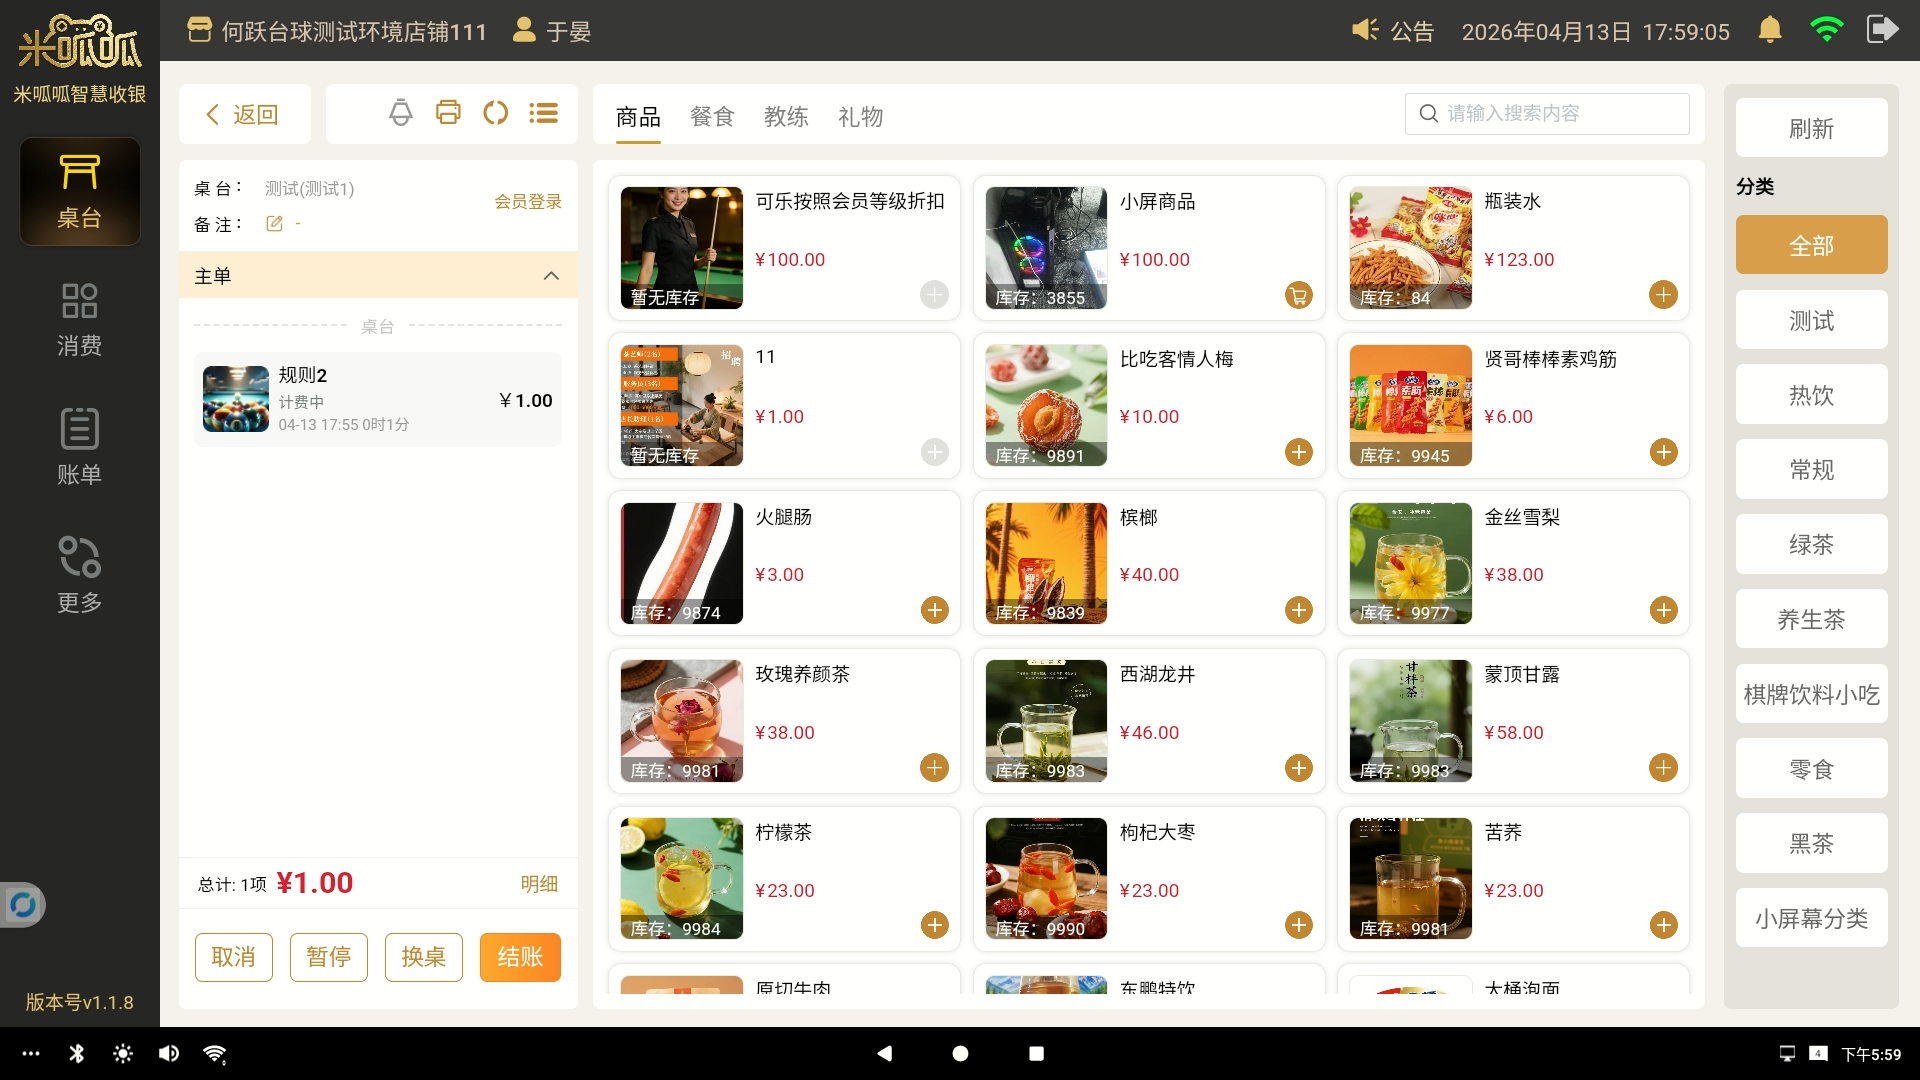This screenshot has height=1080, width=1920.
Task: Switch to the 教练 tab
Action: 786,117
